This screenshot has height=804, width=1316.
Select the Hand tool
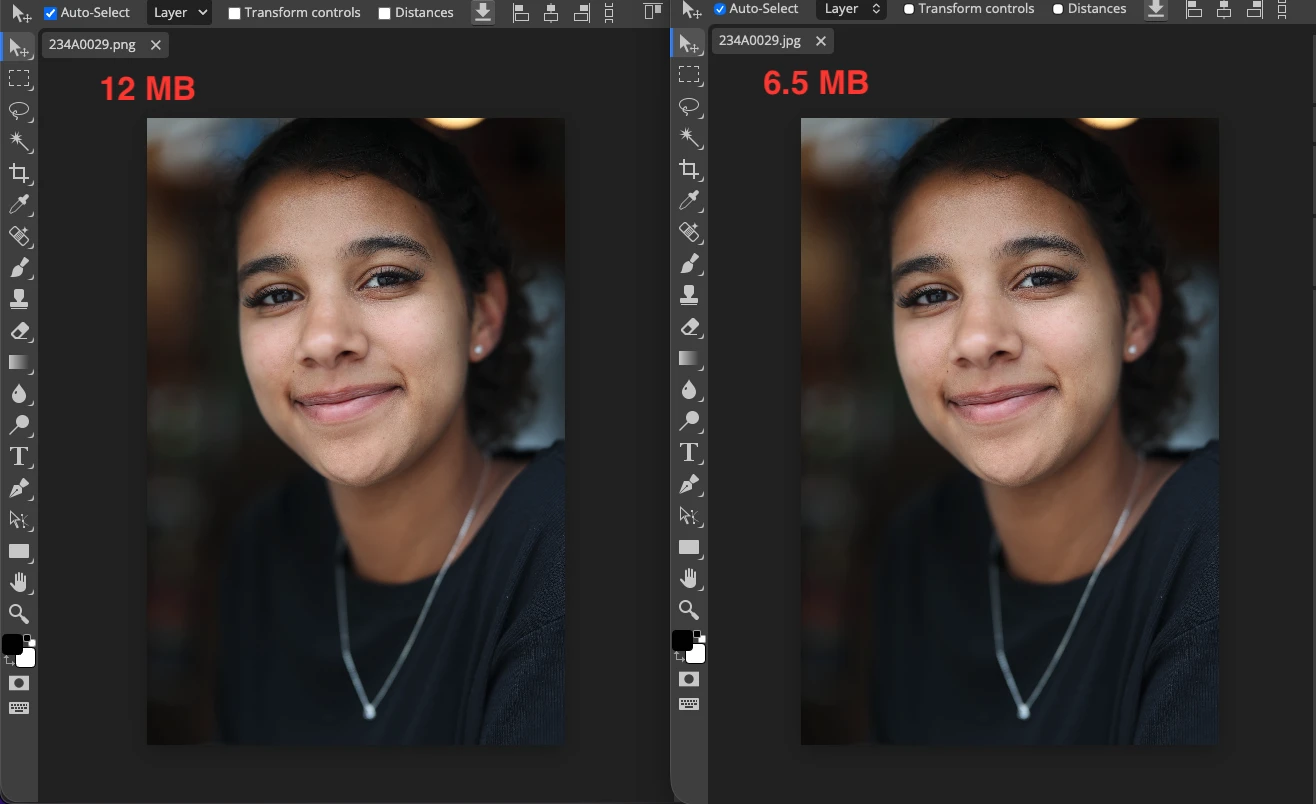coord(20,582)
